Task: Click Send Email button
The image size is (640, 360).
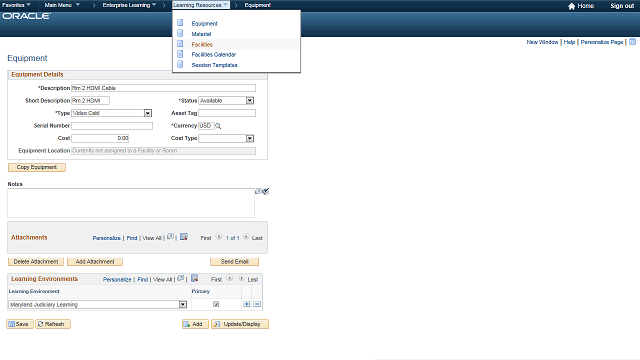Action: [235, 262]
